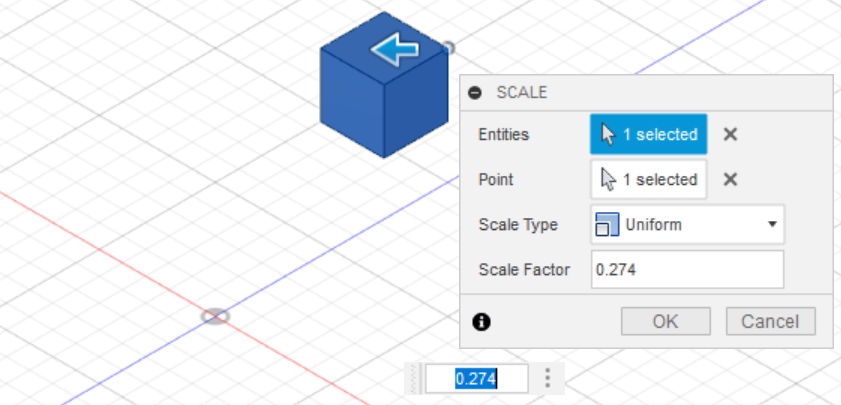Click the Uniform scale type icon

pyautogui.click(x=607, y=224)
